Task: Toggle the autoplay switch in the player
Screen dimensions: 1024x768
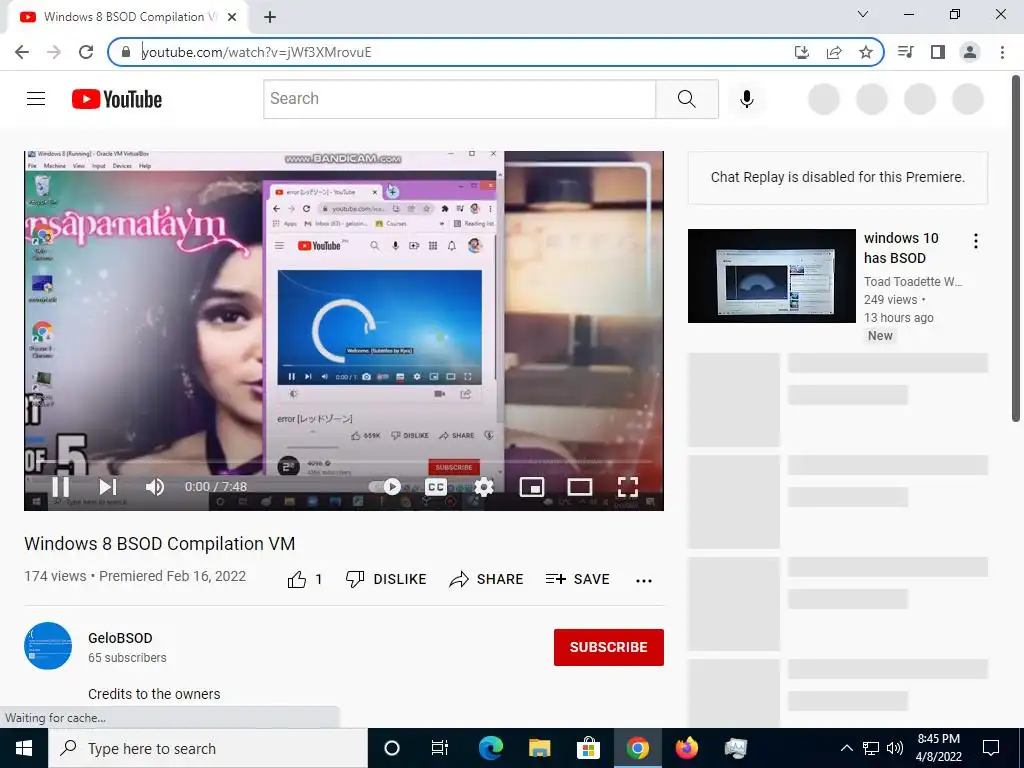Action: [385, 487]
